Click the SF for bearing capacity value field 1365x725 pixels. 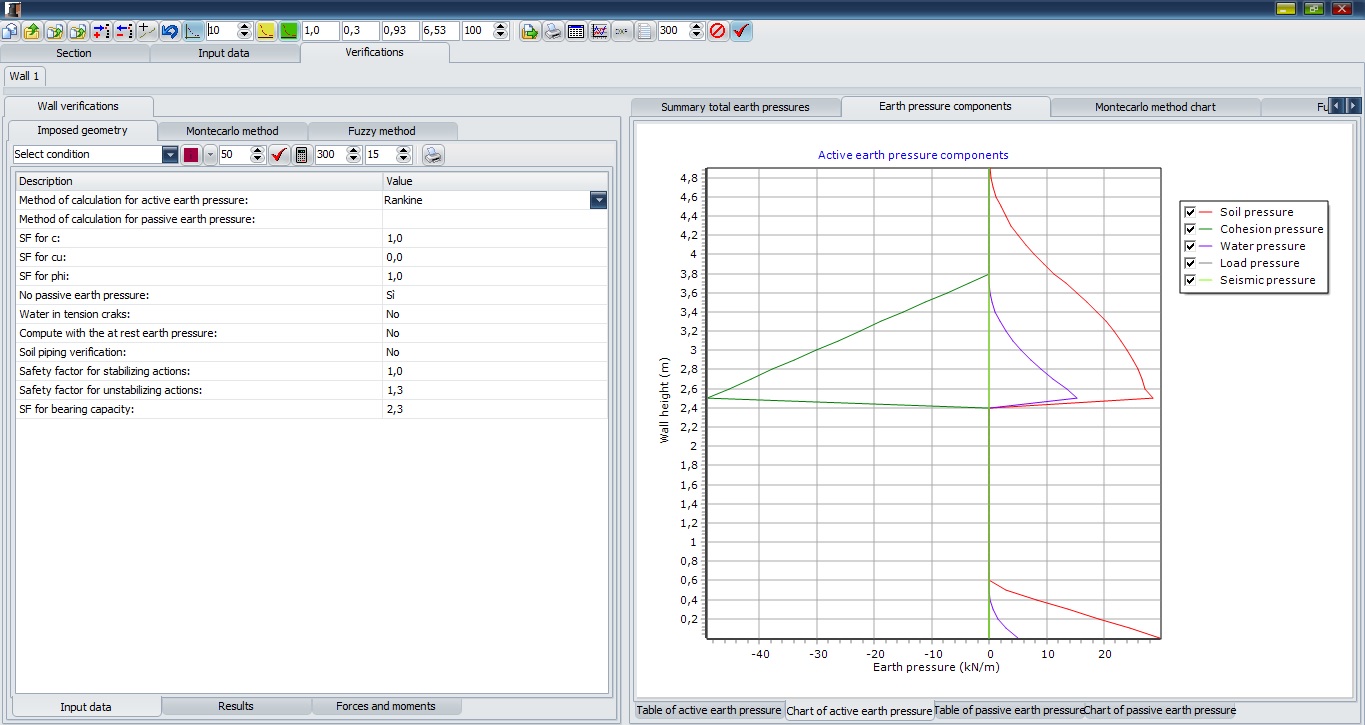click(494, 409)
